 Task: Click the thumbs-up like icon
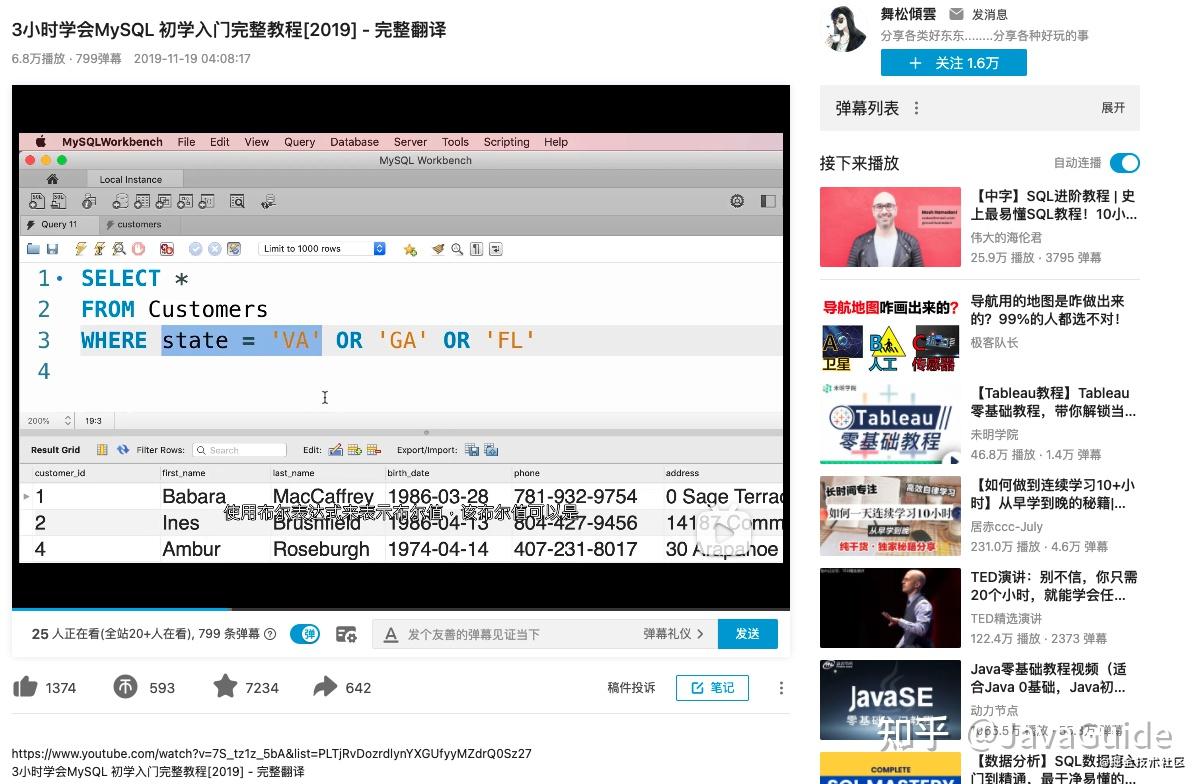point(25,686)
